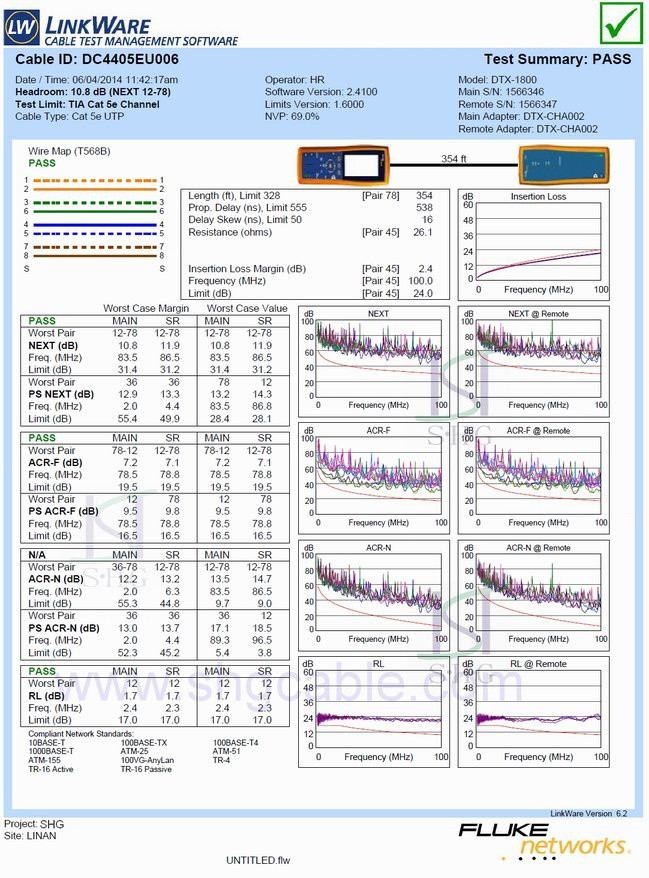649x878 pixels.
Task: Click the LinkWare LW logo icon
Action: [22, 27]
